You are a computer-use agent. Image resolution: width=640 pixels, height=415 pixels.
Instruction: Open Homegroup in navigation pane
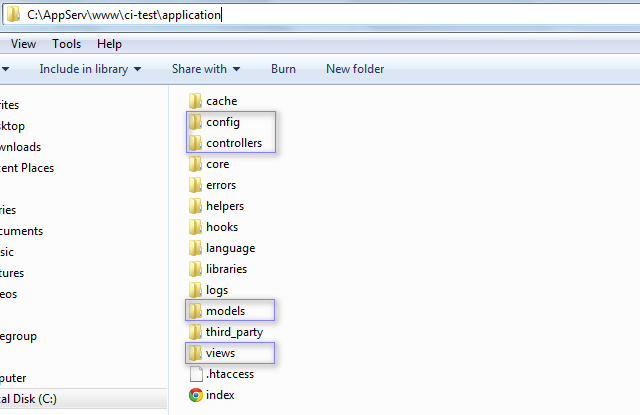[x=18, y=336]
